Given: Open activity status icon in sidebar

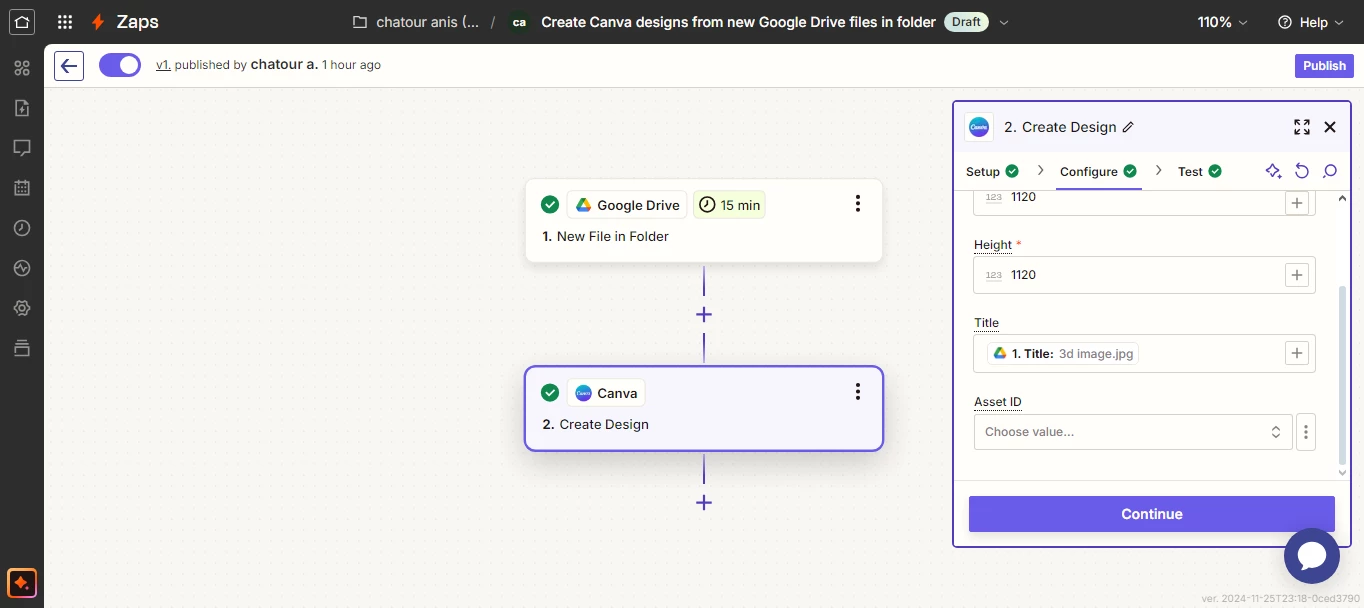Looking at the screenshot, I should (22, 268).
